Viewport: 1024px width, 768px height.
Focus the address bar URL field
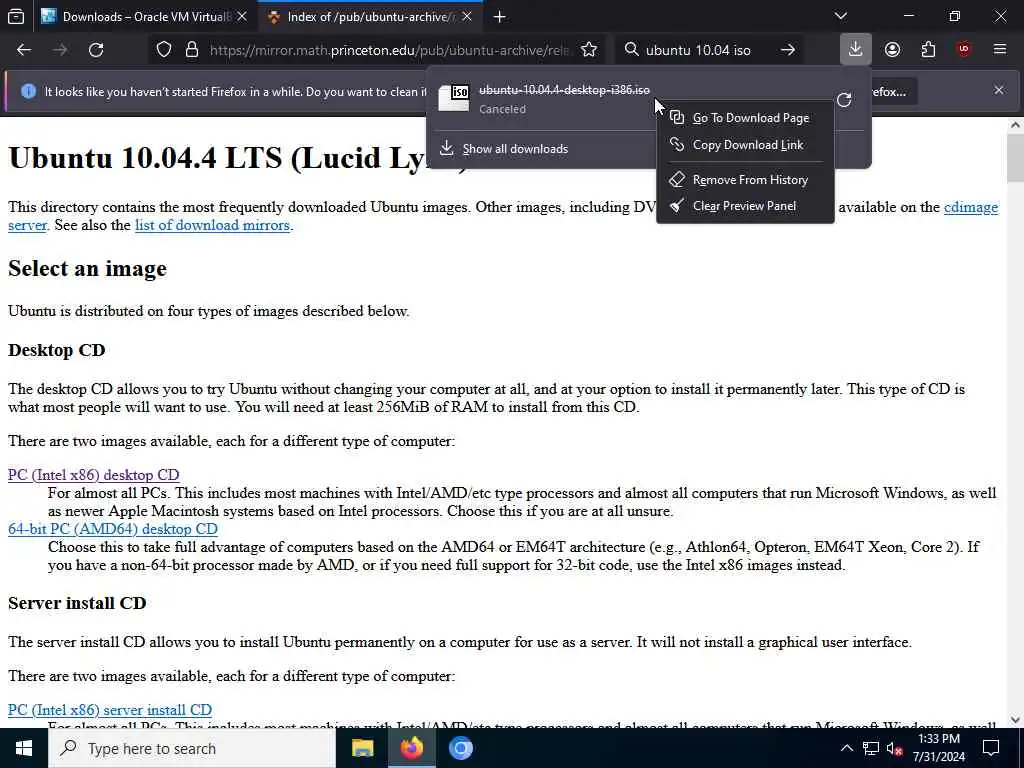tap(389, 50)
